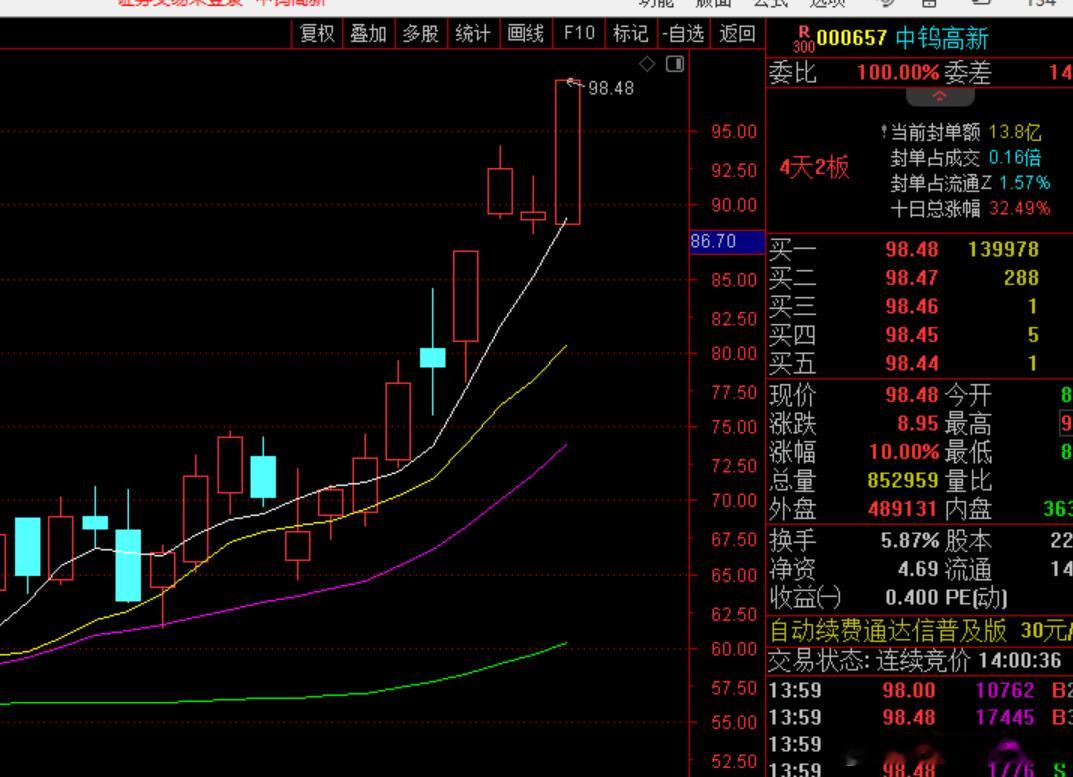The image size is (1073, 777).
Task: Click the latest limit-up candlestick at 98.48
Action: pos(567,152)
